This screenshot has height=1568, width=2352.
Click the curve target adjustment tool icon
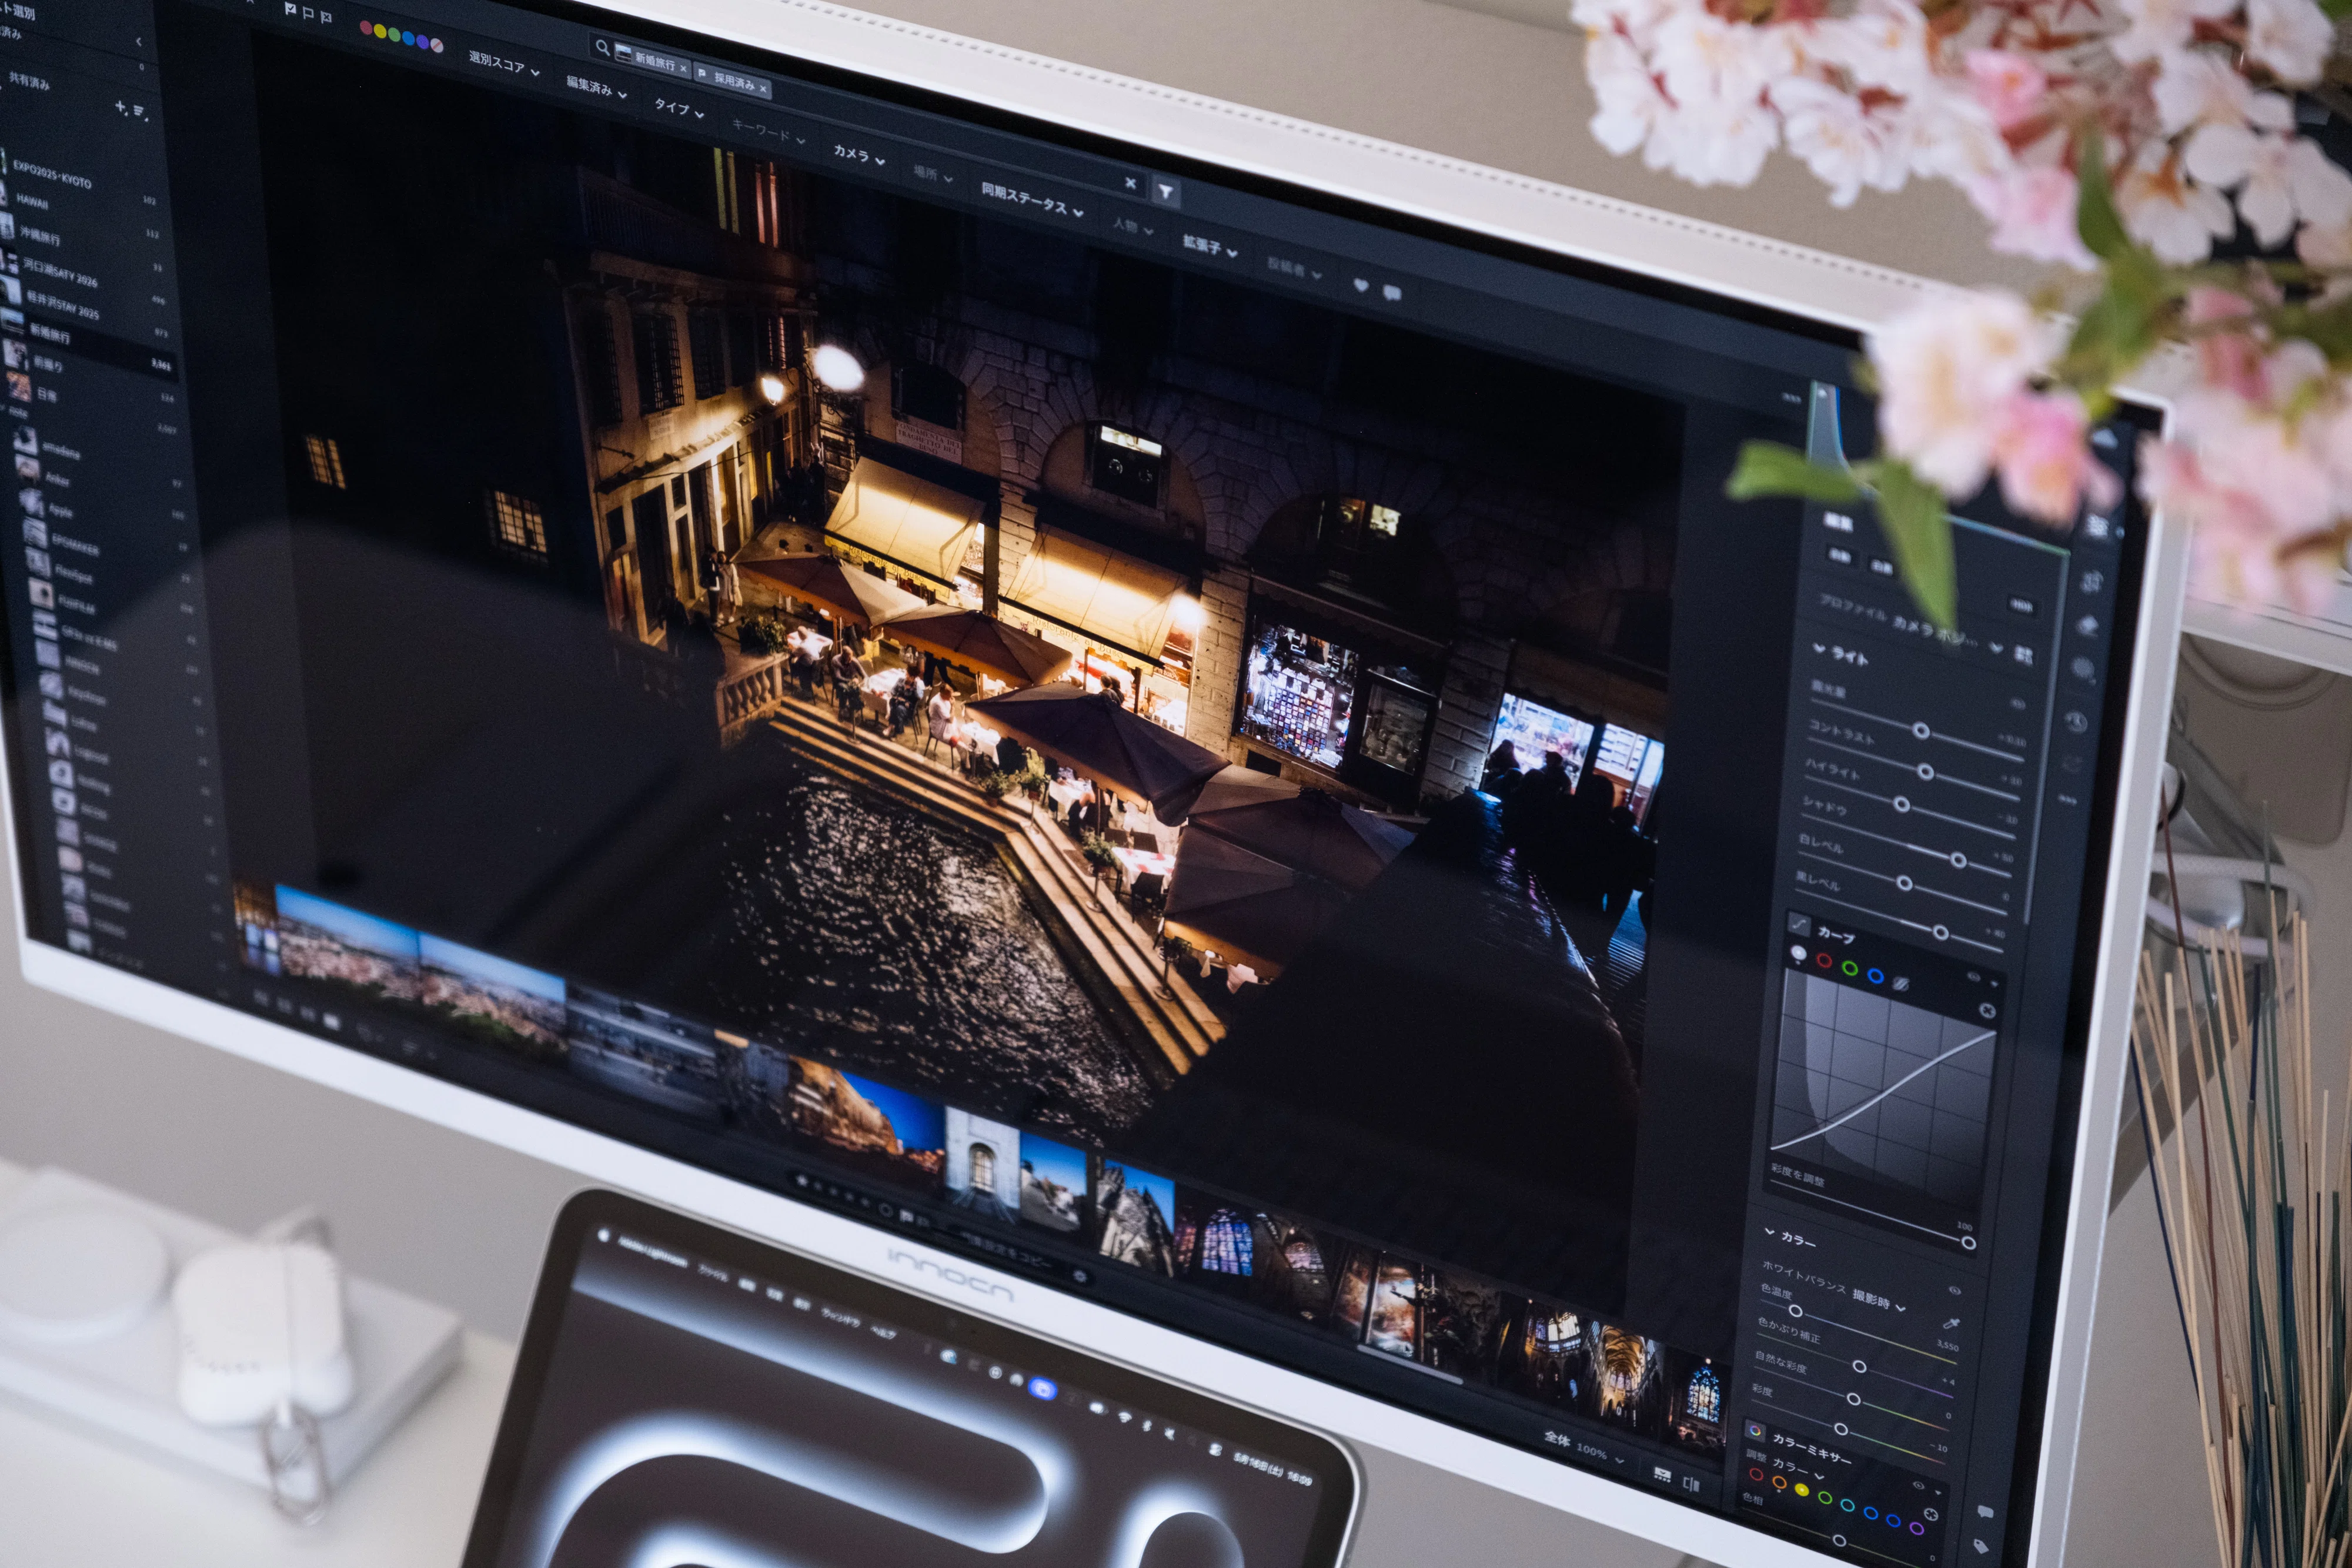(x=1987, y=1011)
